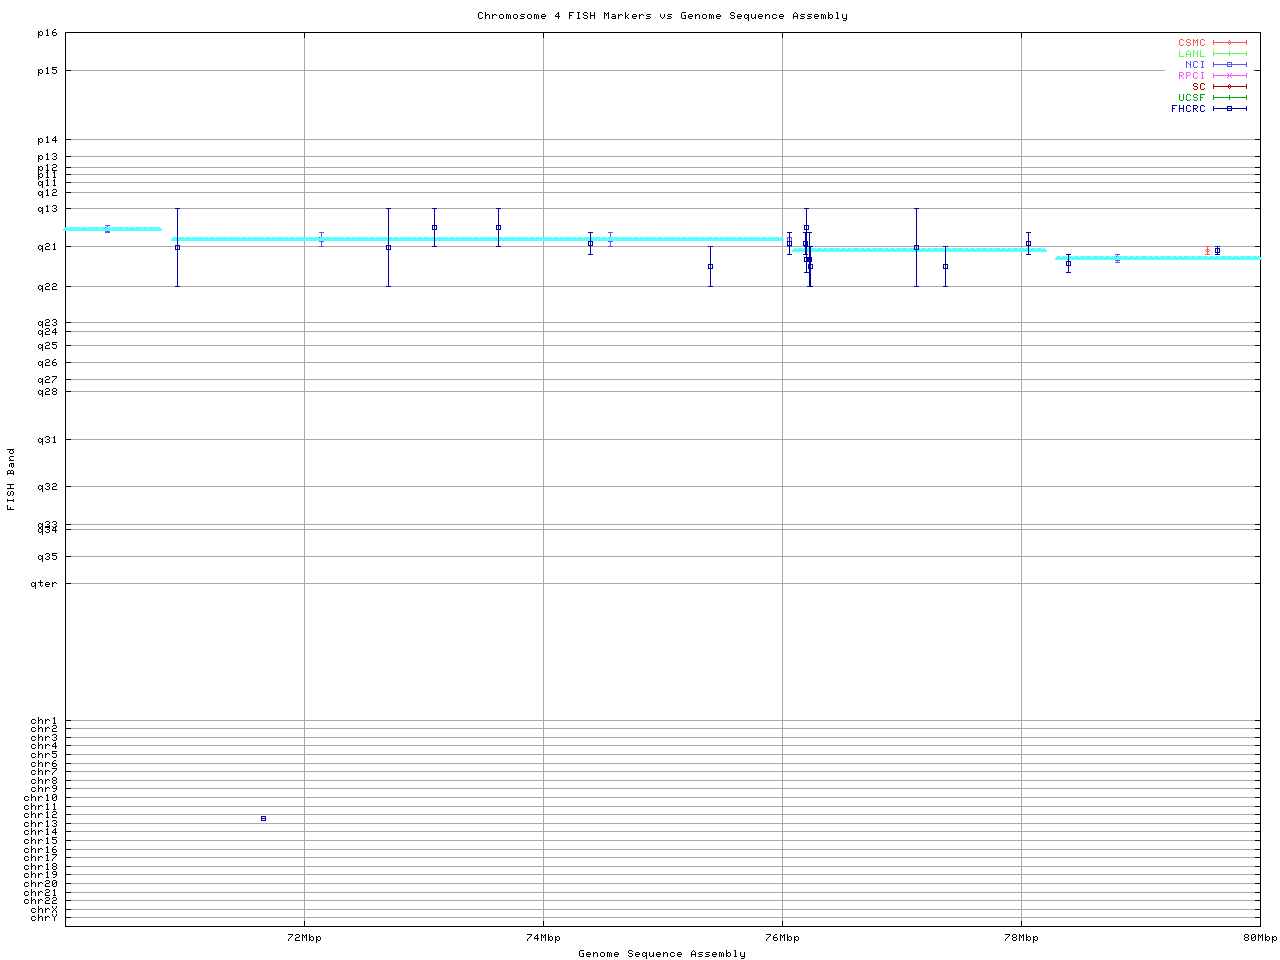The height and width of the screenshot is (960, 1280).
Task: Select the p16 y-axis label
Action: pyautogui.click(x=47, y=33)
